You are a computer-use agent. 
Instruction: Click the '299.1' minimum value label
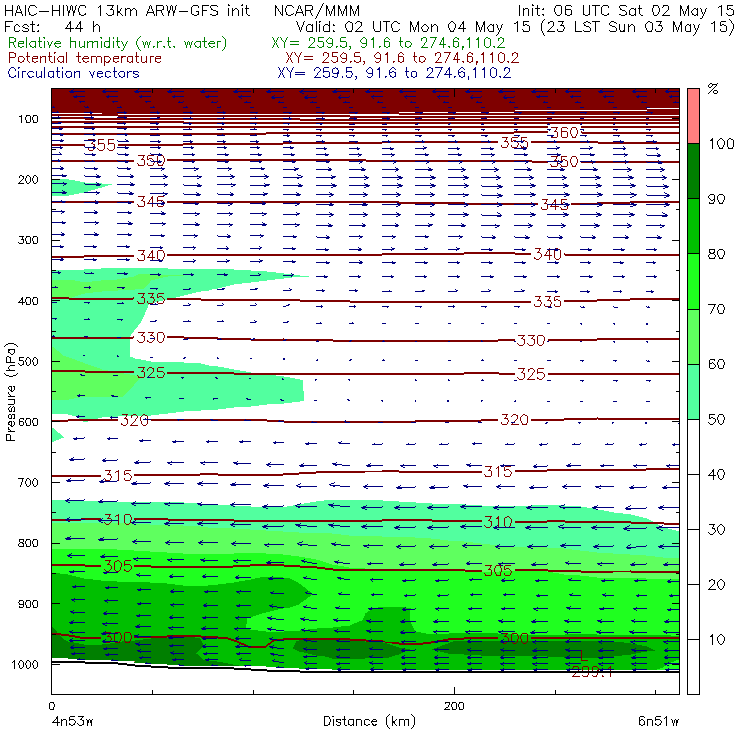(x=591, y=672)
